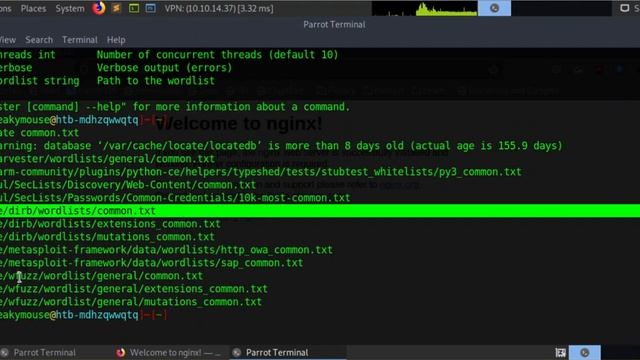This screenshot has width=640, height=360.
Task: Click the http_owa_common.txt metasploit path
Action: (x=166, y=250)
